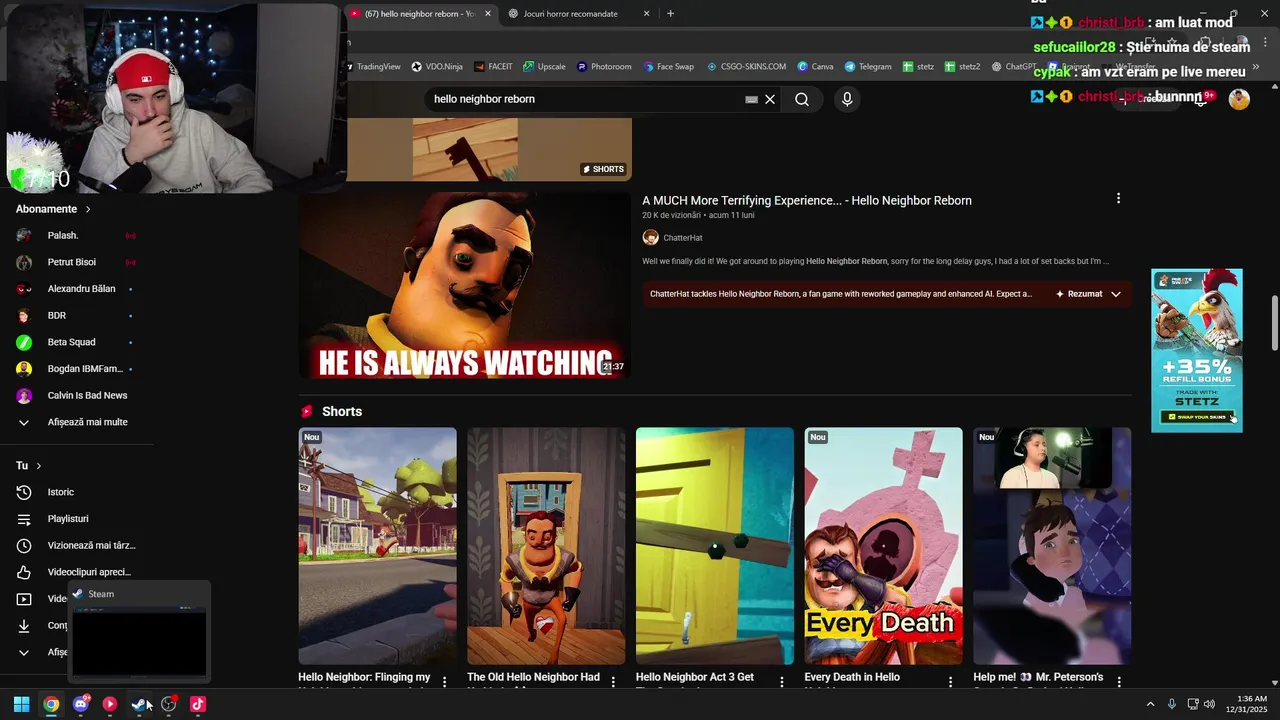Open more options for ChatterHat video
Viewport: 1280px width, 720px height.
1118,198
